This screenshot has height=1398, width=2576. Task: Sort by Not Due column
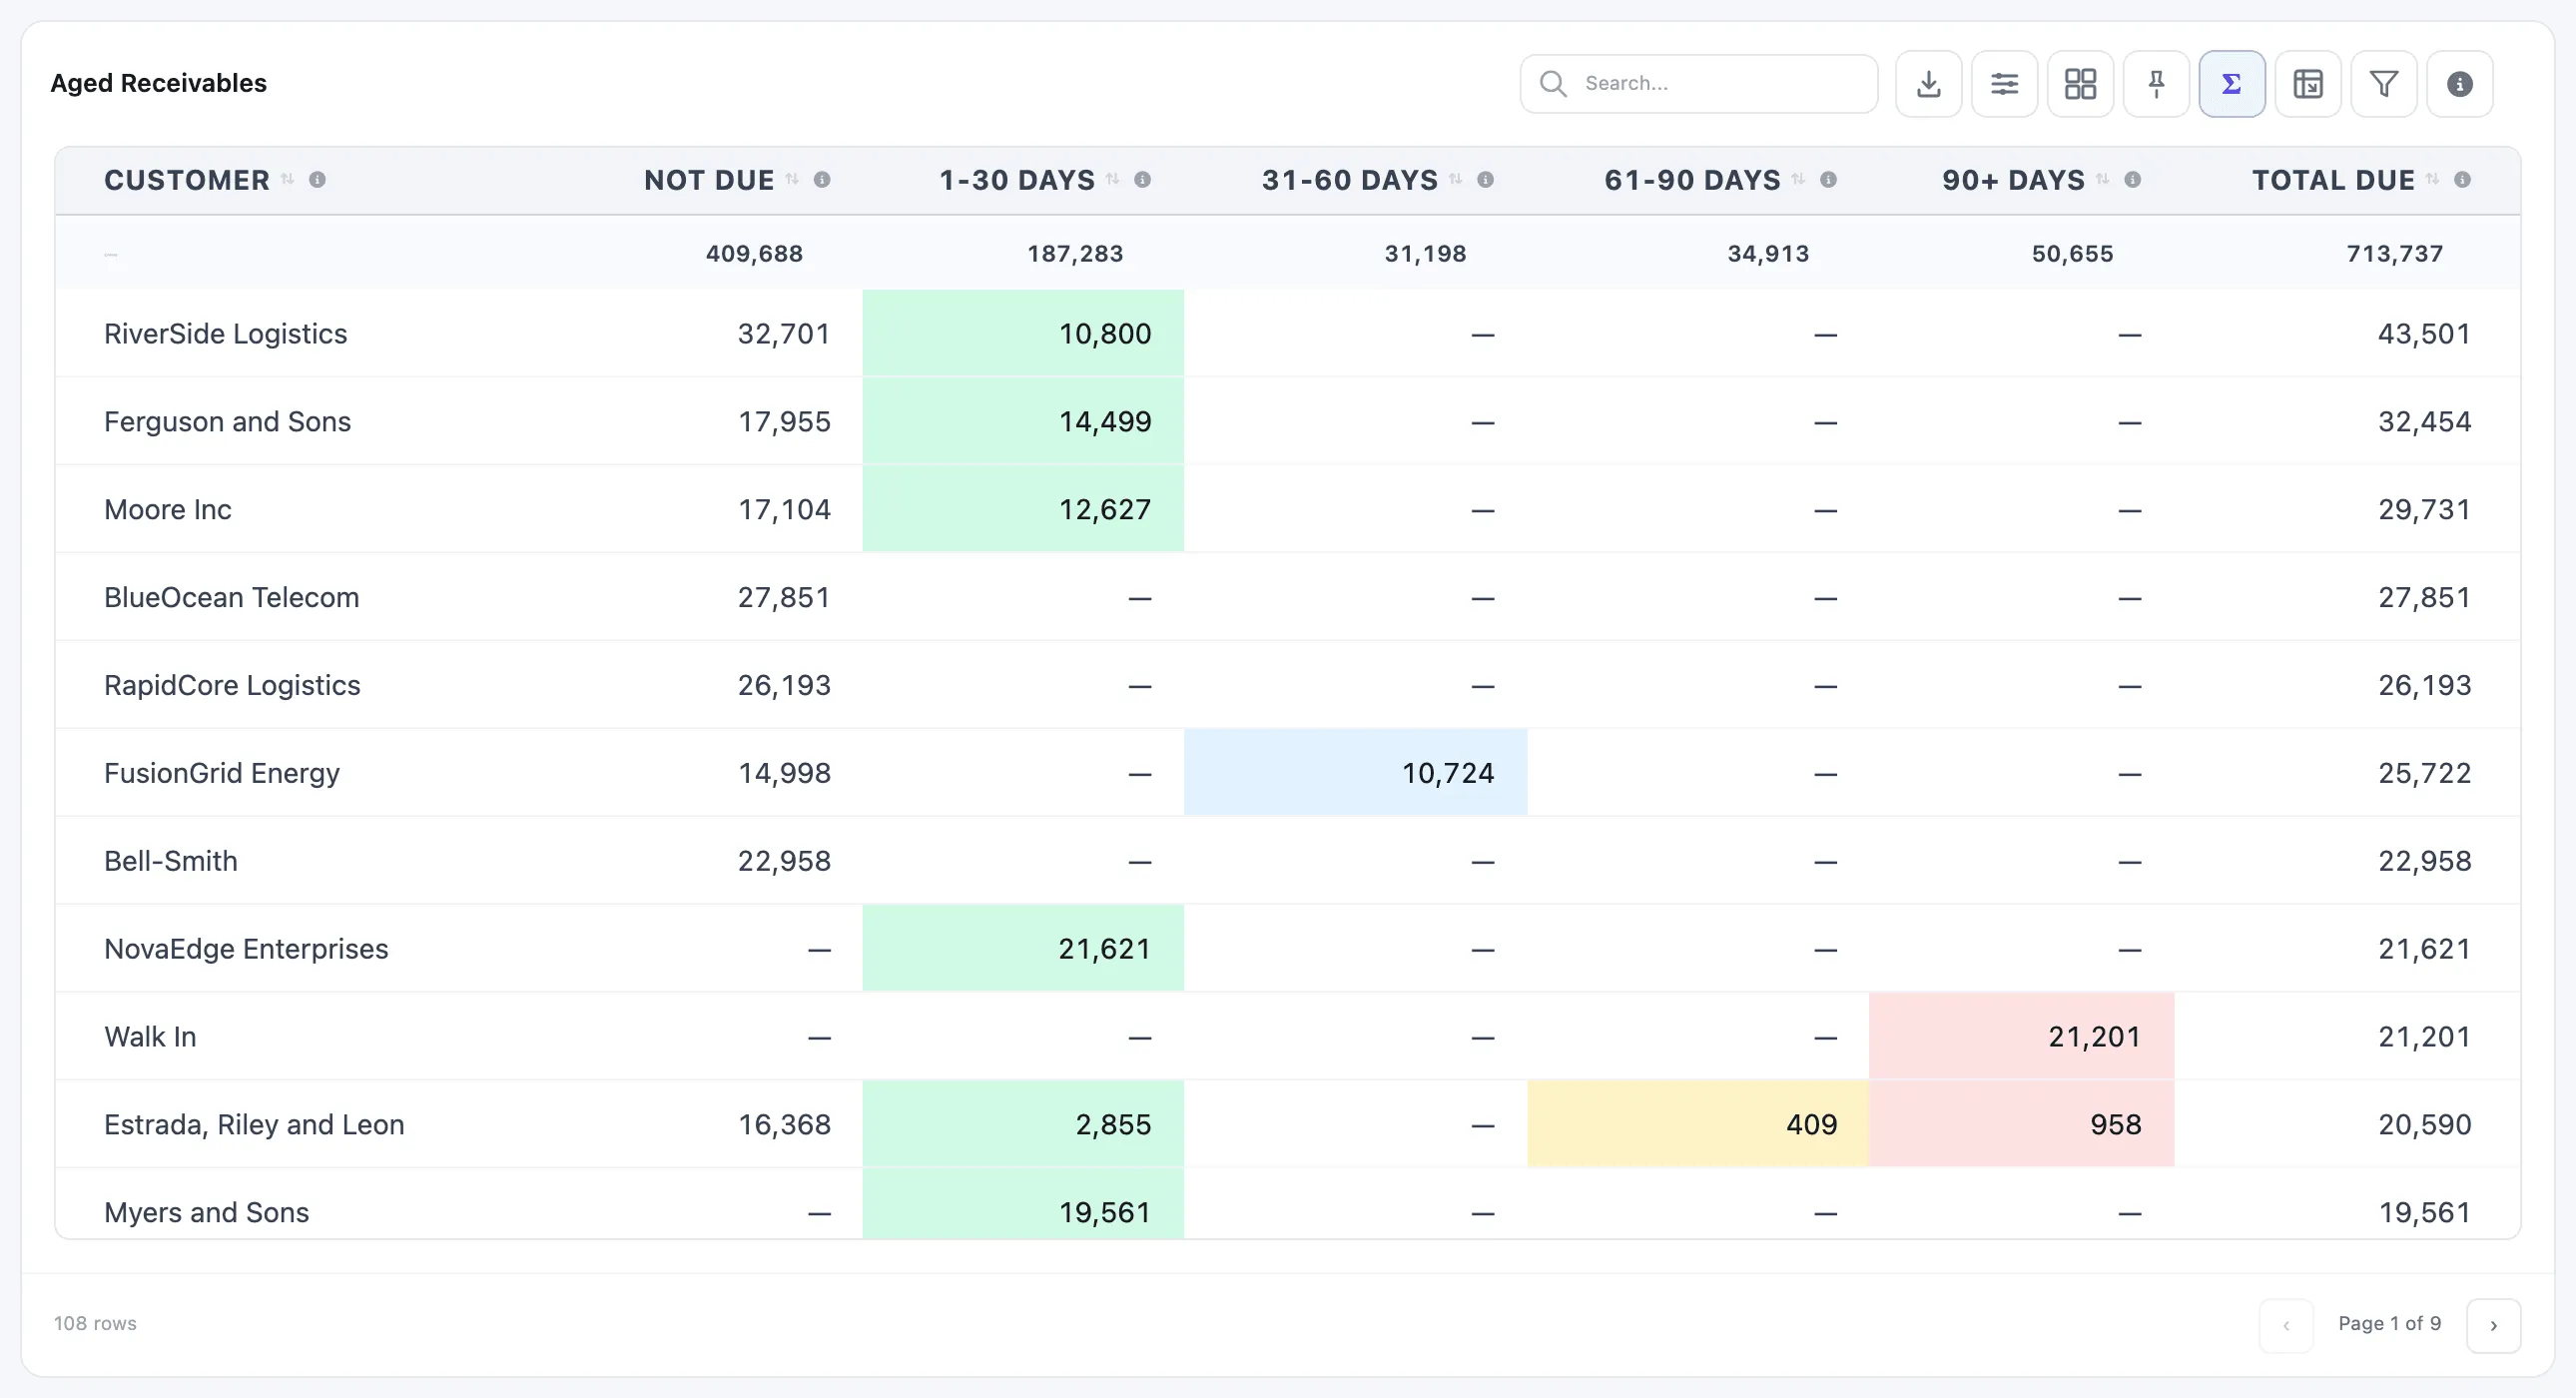click(x=792, y=179)
